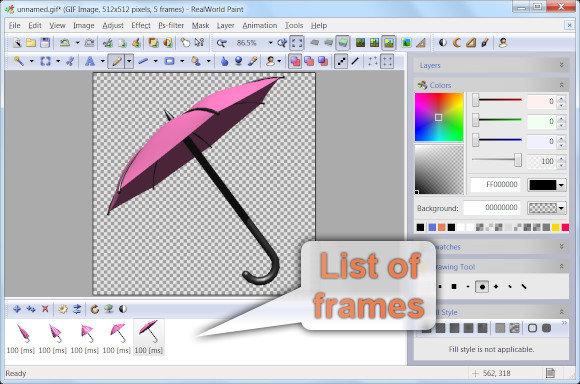Open the Text tool dropdown arrow
Viewport: 580px width, 384px height.
pyautogui.click(x=102, y=61)
